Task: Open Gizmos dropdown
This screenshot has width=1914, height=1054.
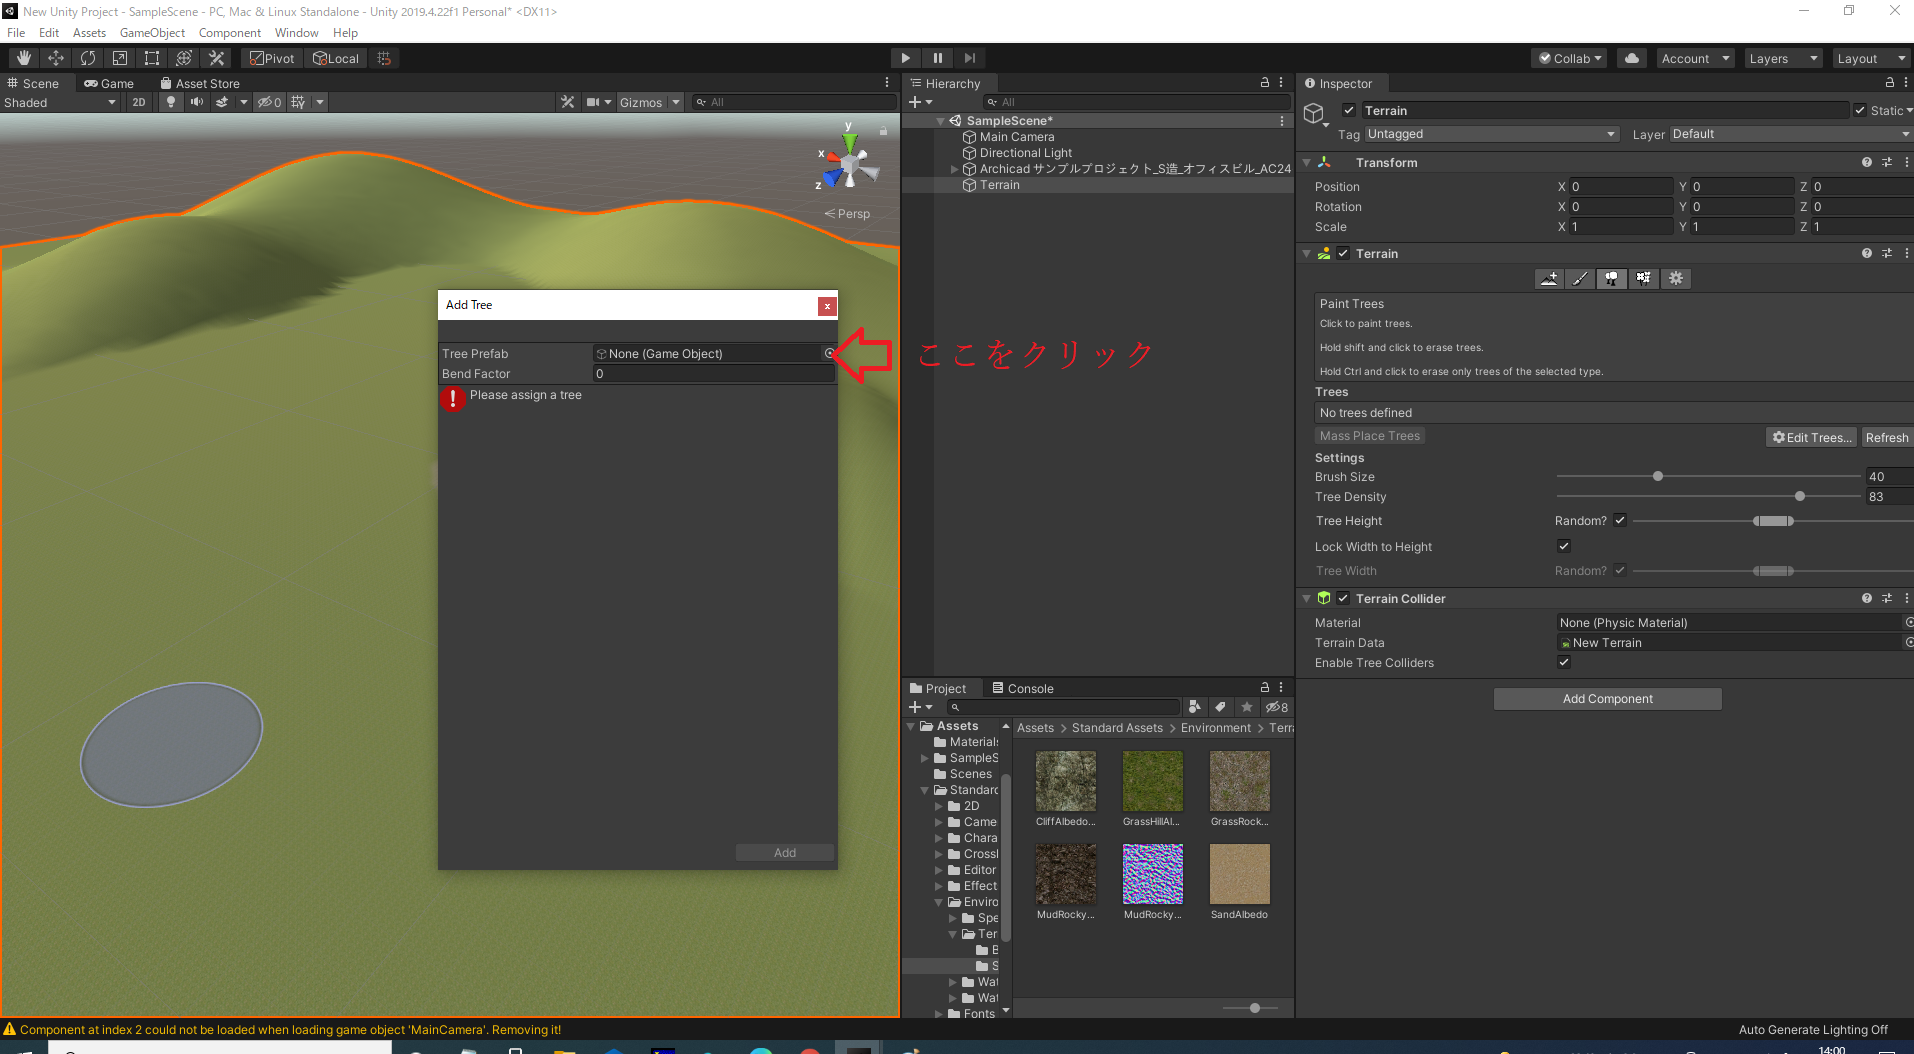Action: coord(649,102)
